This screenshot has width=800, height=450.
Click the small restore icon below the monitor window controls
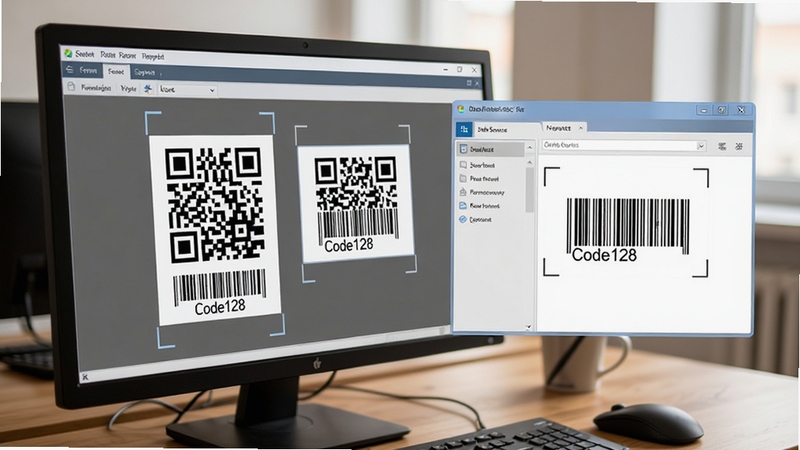pos(469,83)
